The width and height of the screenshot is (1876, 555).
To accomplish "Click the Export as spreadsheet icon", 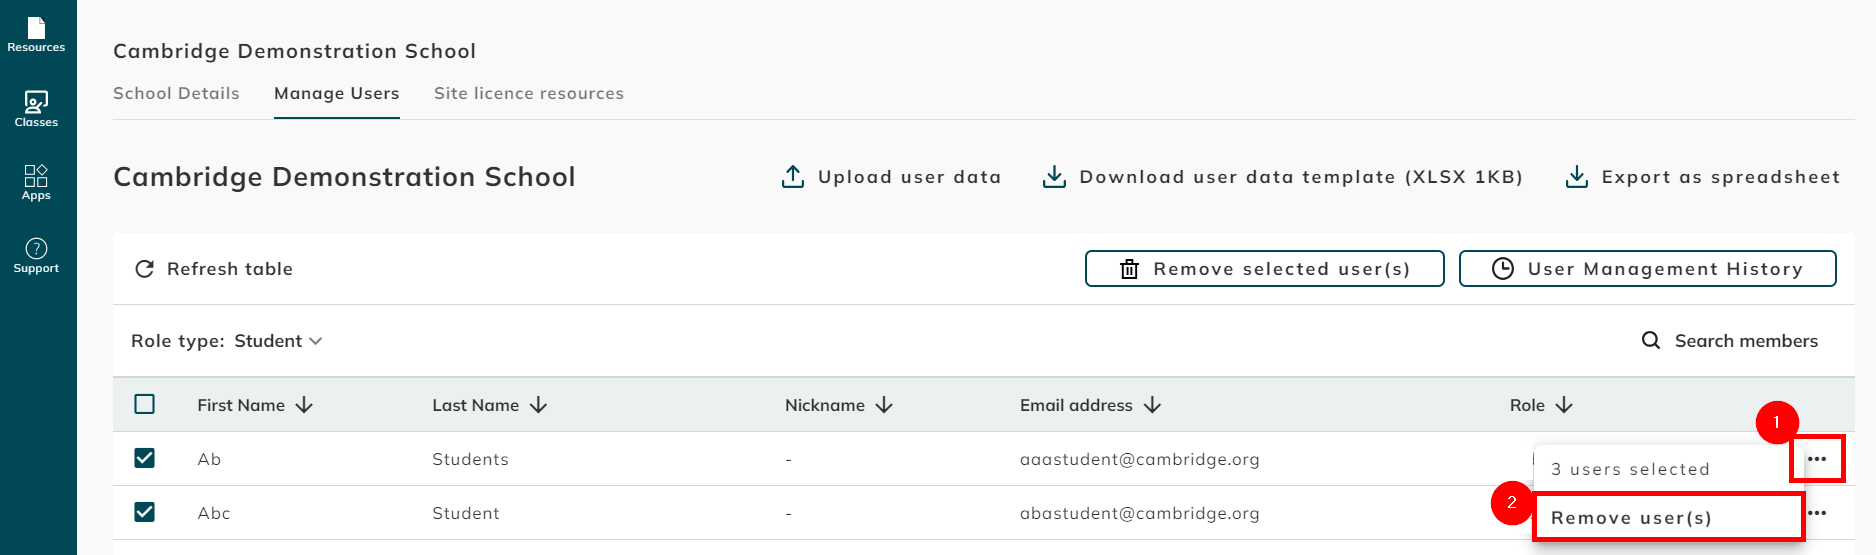I will 1577,177.
